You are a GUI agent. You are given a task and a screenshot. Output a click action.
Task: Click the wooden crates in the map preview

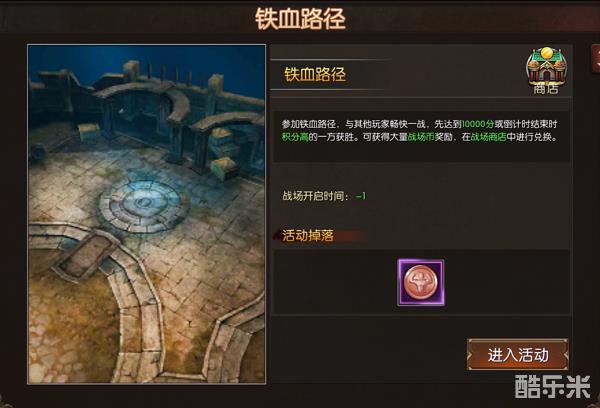(224, 153)
